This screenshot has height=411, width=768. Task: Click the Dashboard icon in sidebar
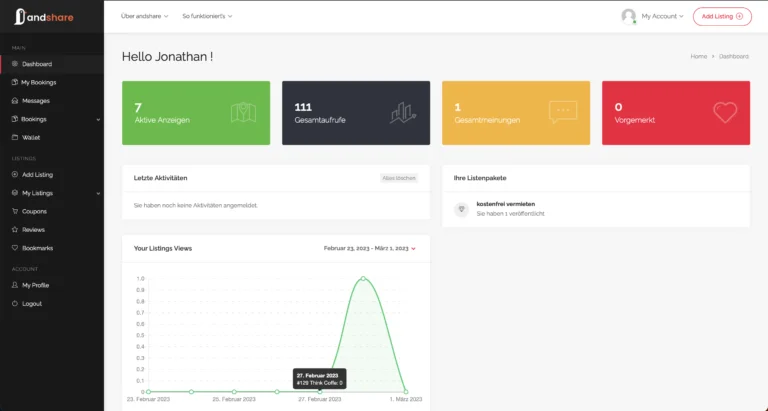[x=14, y=64]
